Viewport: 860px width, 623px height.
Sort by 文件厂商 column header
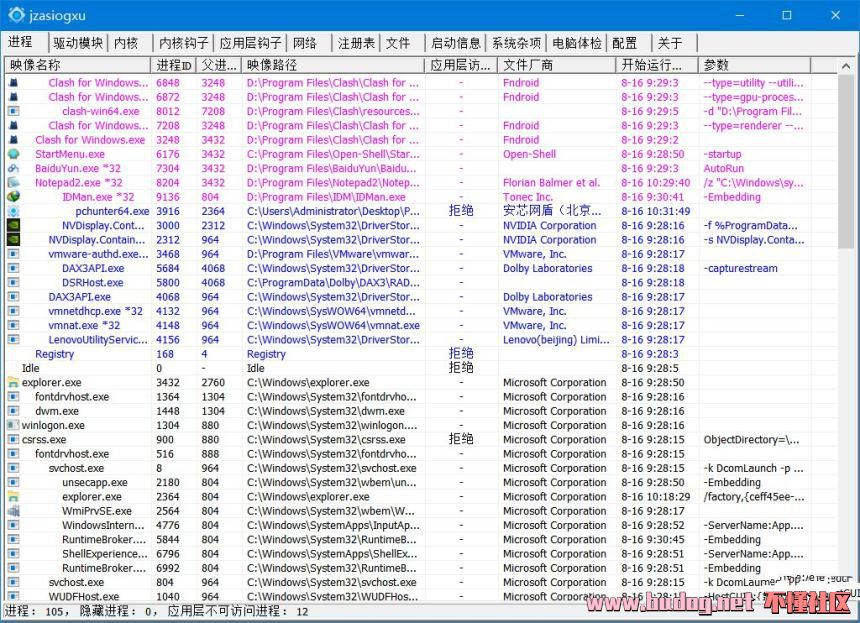(x=556, y=65)
